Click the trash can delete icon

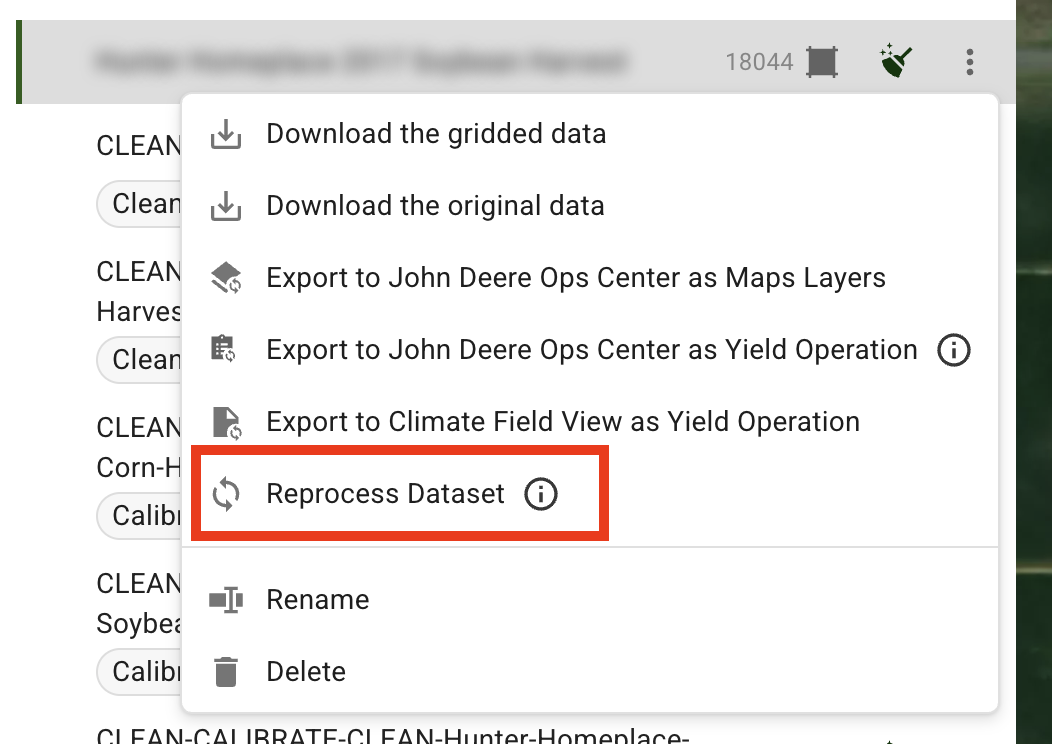pyautogui.click(x=225, y=671)
